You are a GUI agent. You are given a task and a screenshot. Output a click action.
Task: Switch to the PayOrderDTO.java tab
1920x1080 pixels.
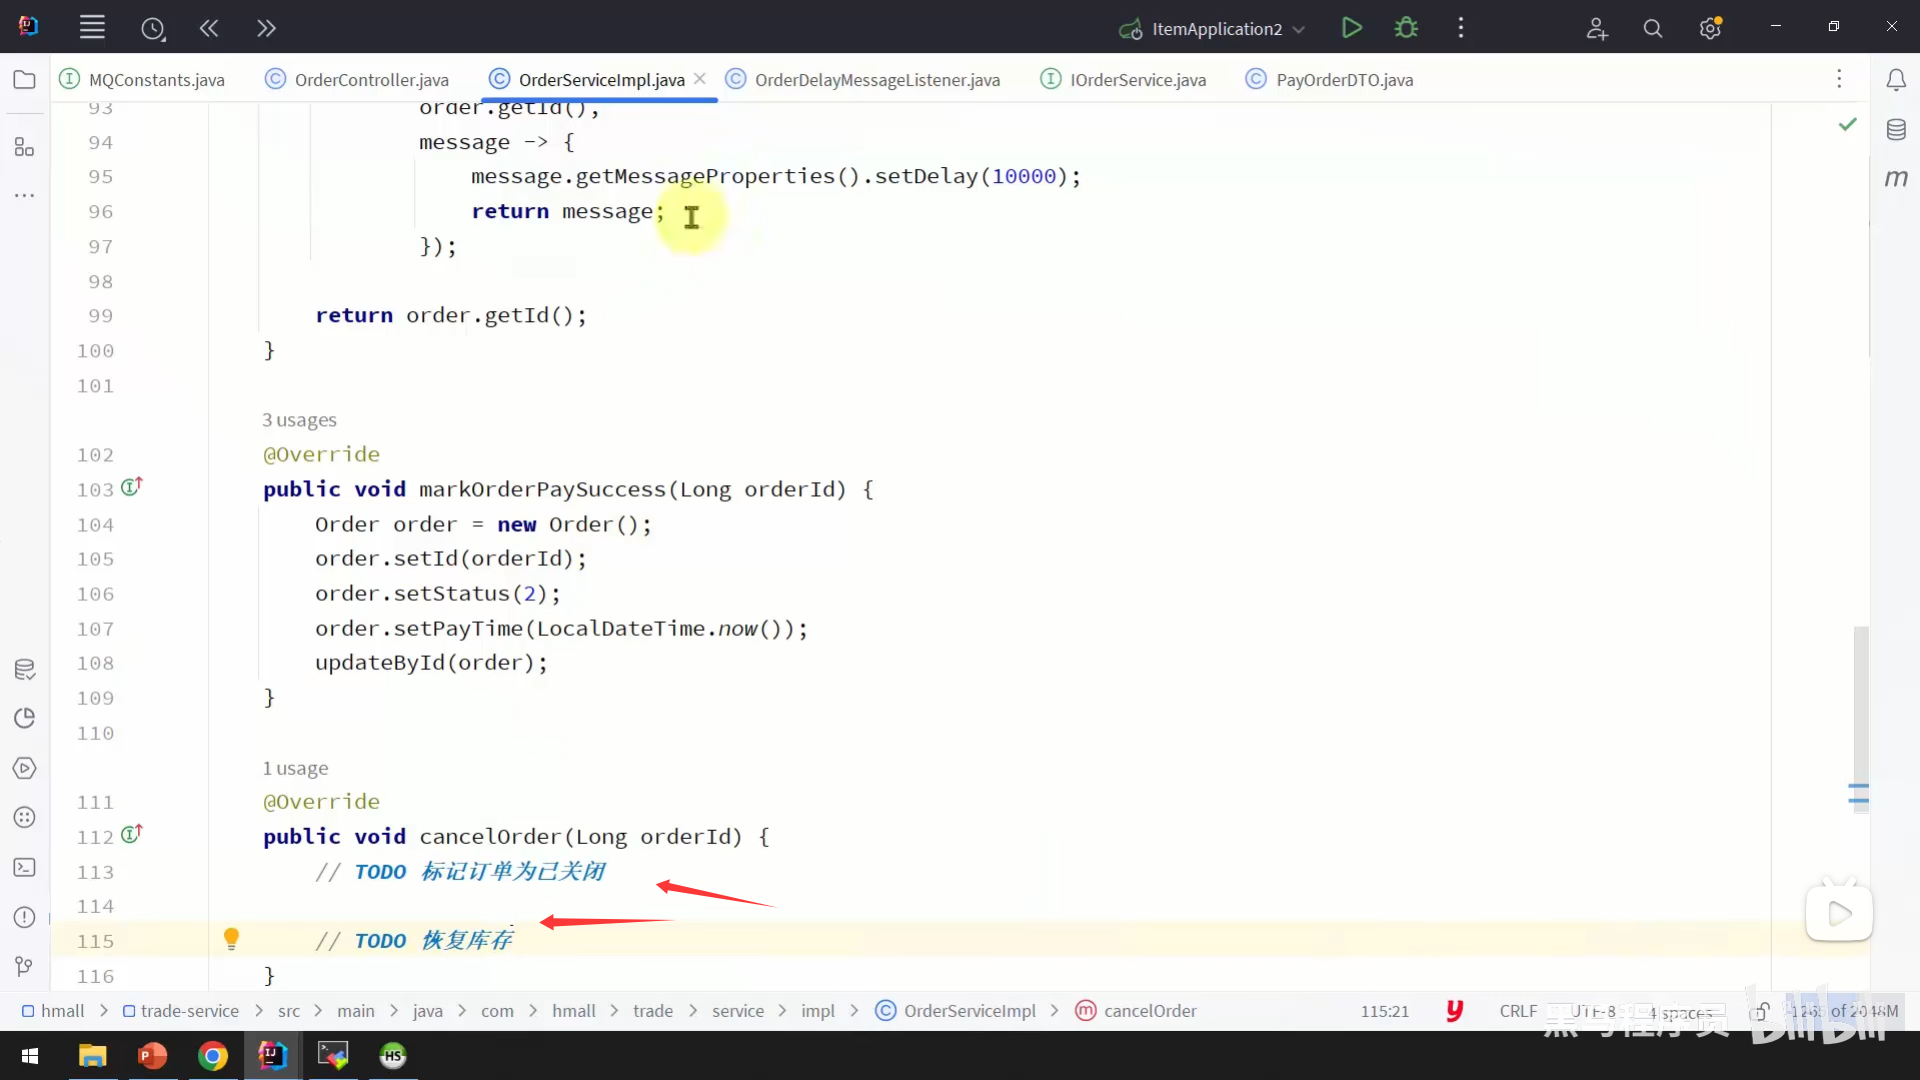pos(1343,80)
